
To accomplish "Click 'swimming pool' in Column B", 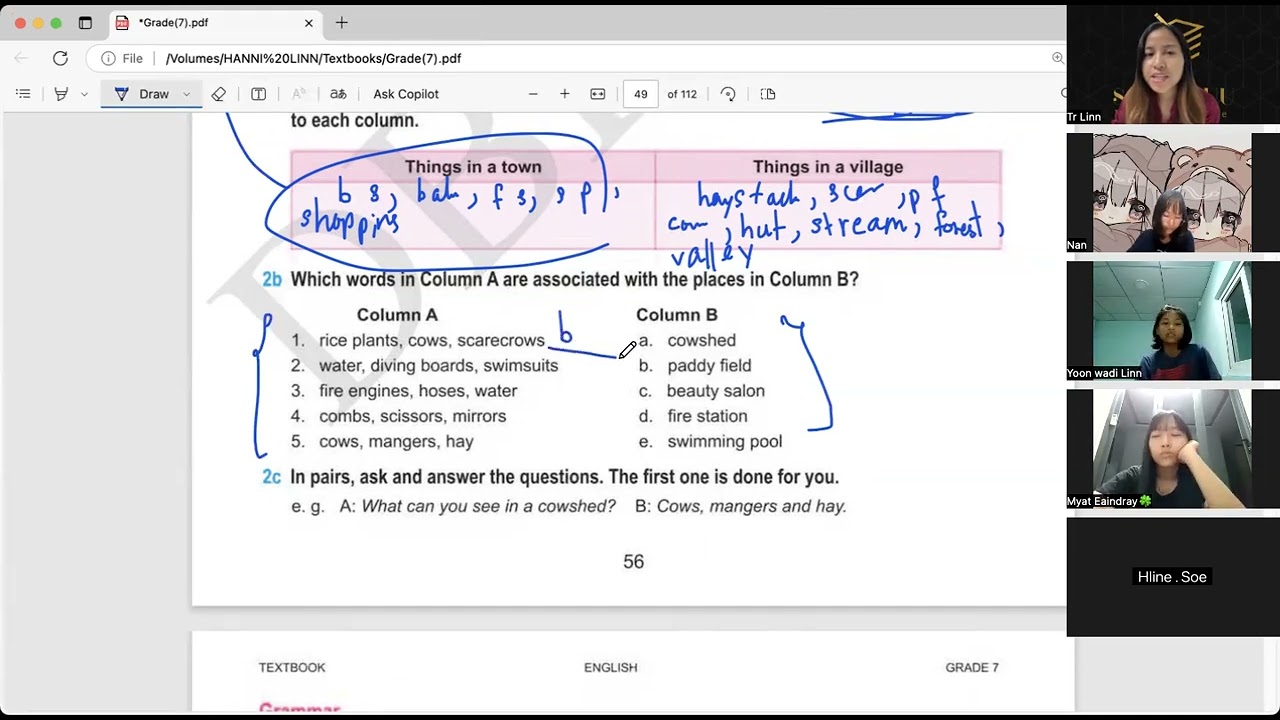I will pos(725,441).
